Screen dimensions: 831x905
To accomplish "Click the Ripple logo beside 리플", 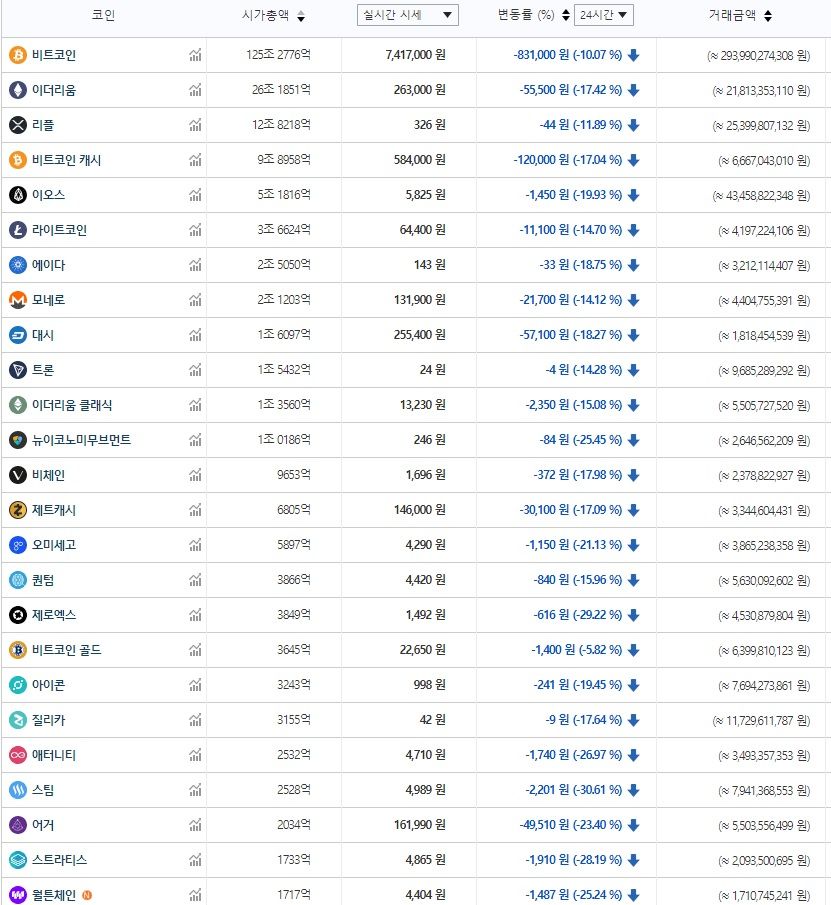I will point(18,125).
